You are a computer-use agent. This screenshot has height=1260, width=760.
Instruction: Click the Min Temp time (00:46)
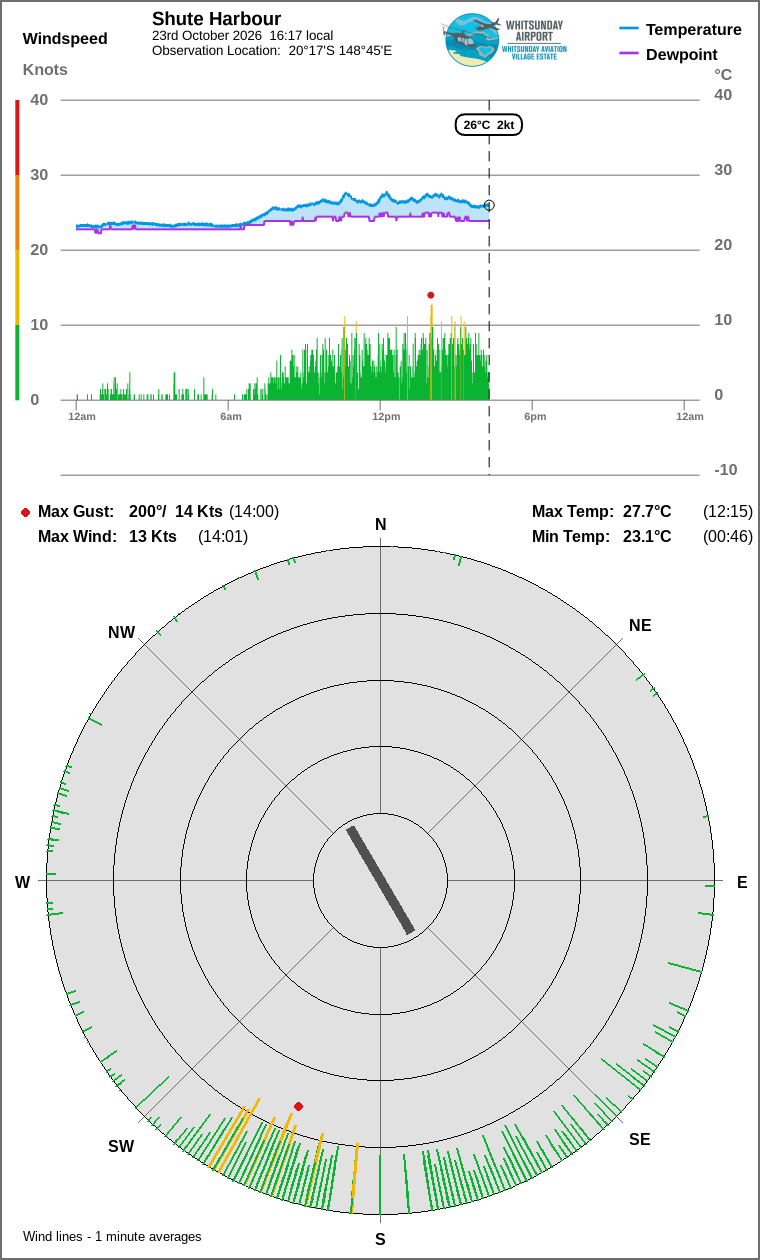728,537
